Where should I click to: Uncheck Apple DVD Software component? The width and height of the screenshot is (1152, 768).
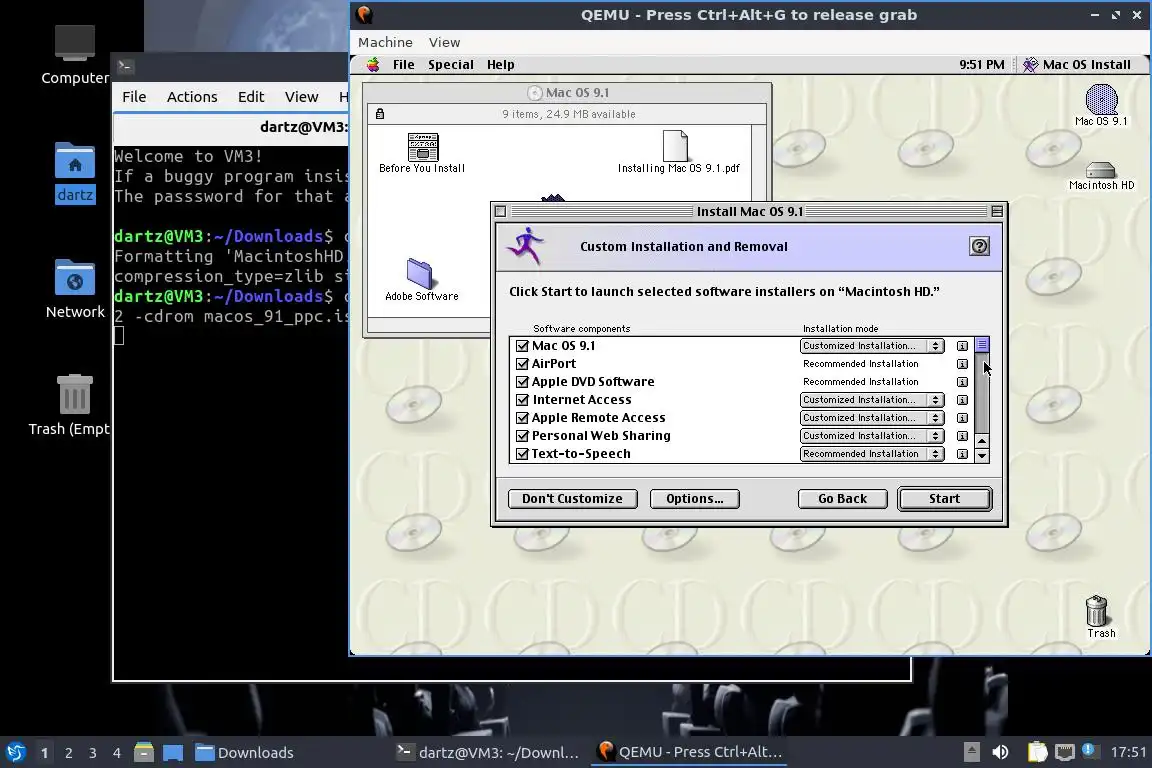[522, 381]
